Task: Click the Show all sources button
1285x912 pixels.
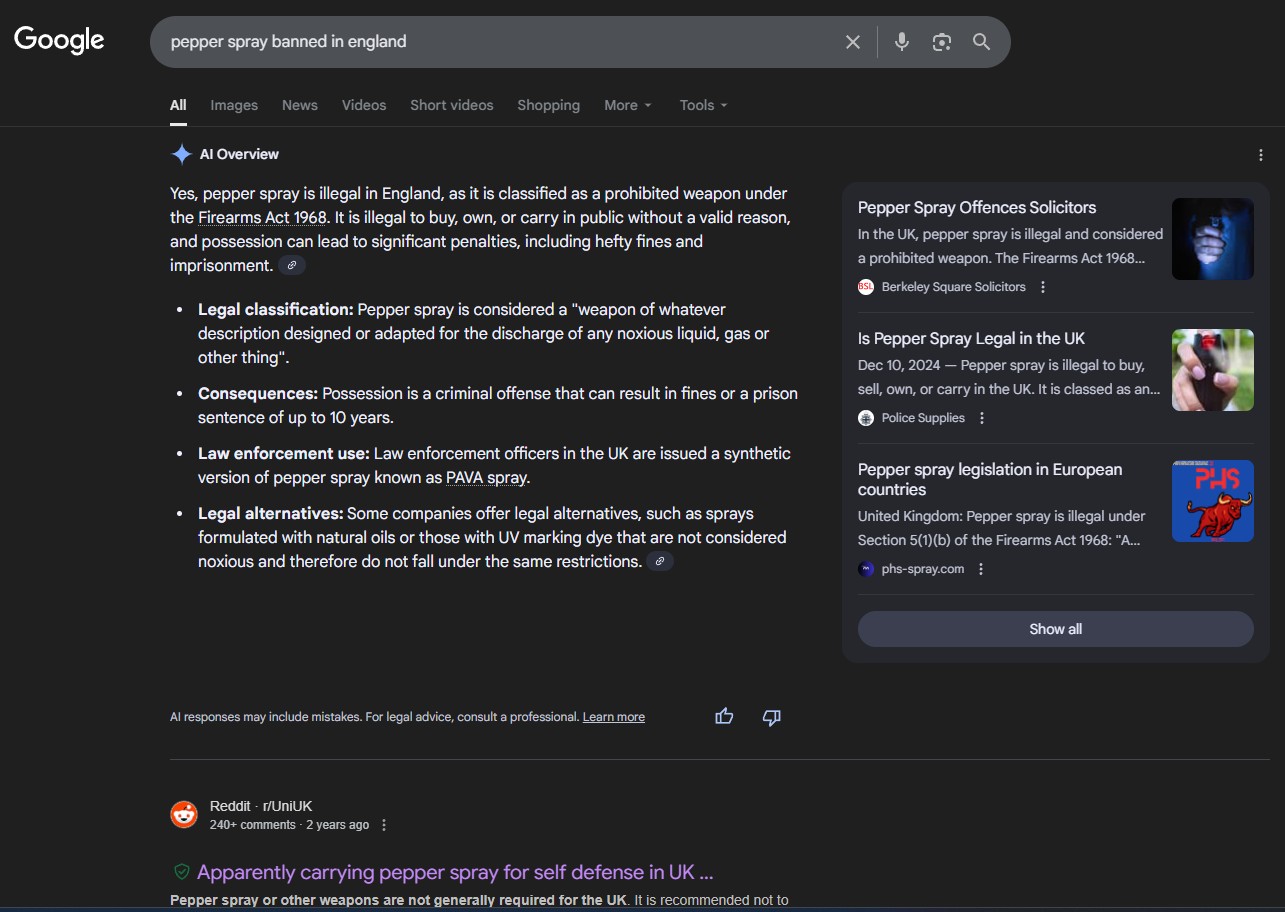Action: tap(1056, 629)
